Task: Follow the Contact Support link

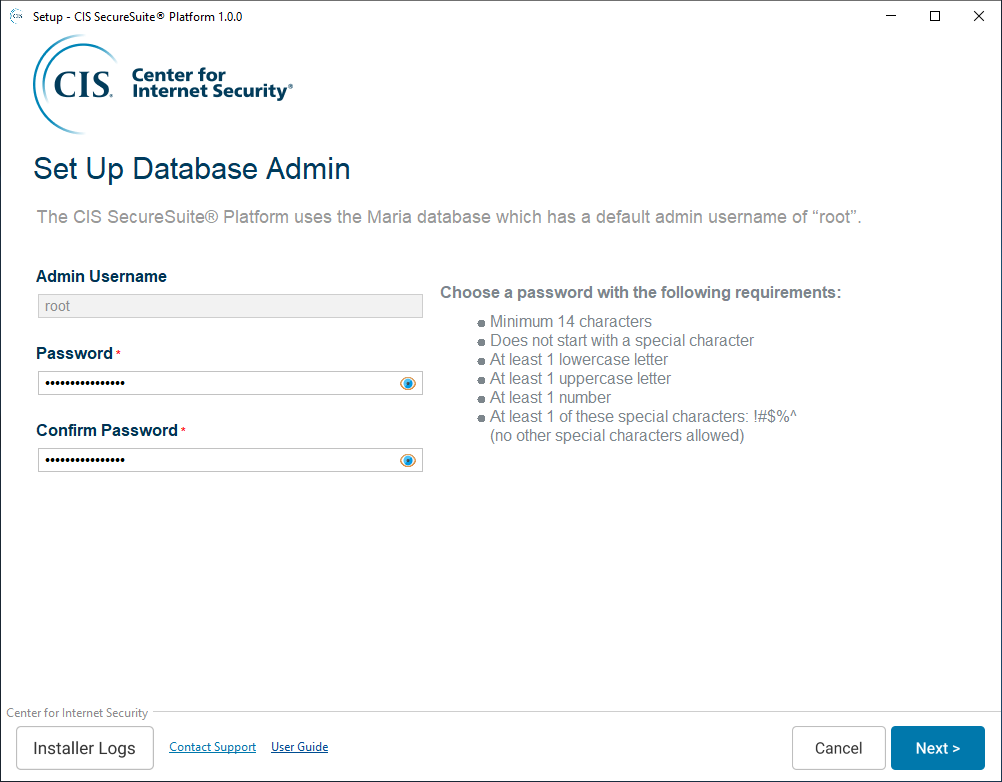Action: pos(212,747)
